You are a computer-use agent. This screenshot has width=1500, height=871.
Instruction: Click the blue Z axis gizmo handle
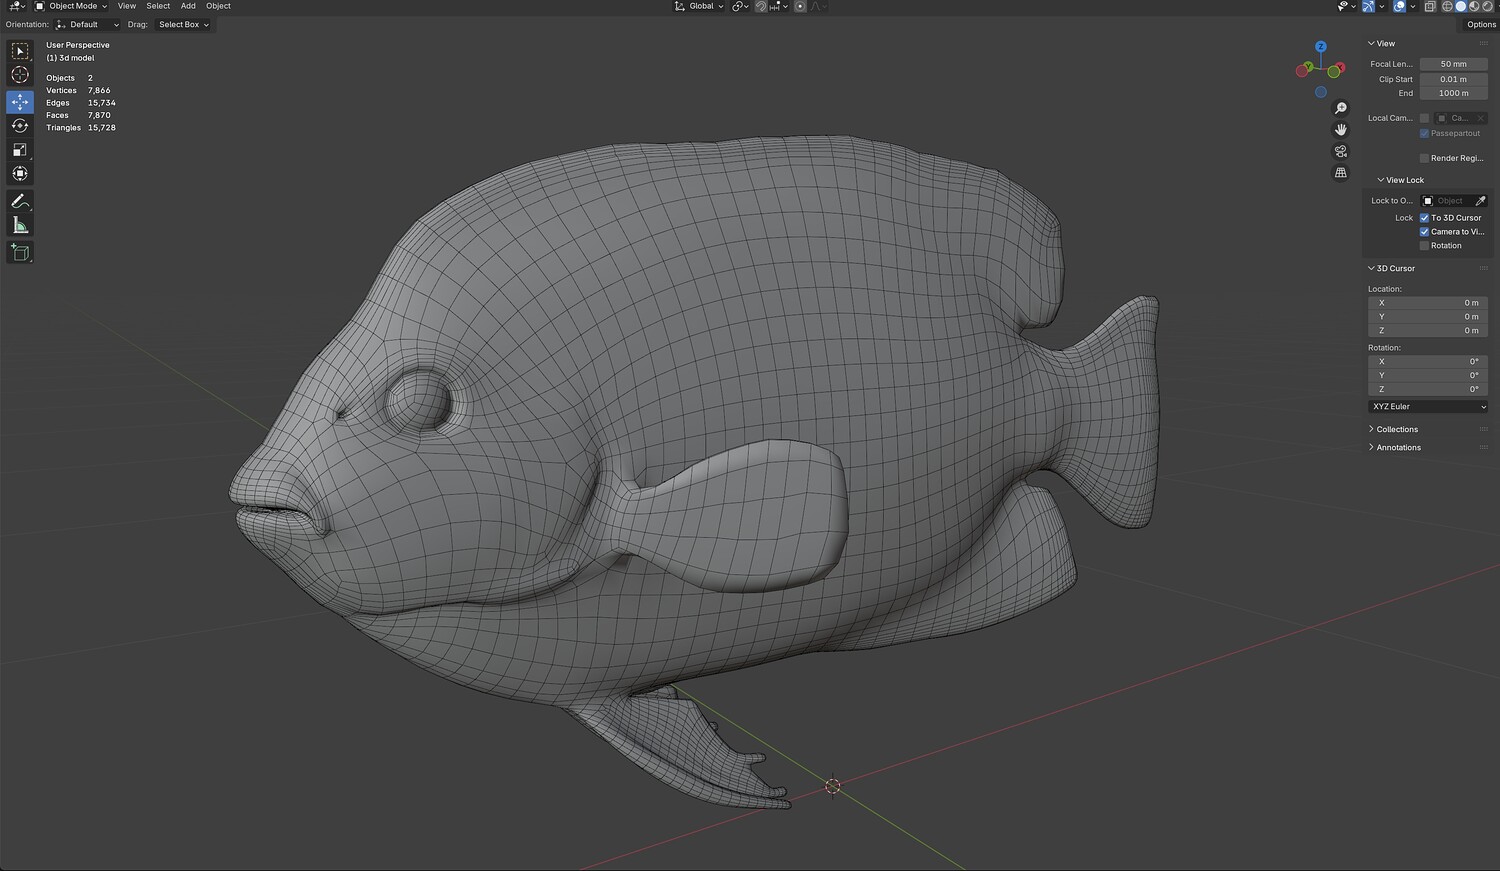coord(1321,47)
